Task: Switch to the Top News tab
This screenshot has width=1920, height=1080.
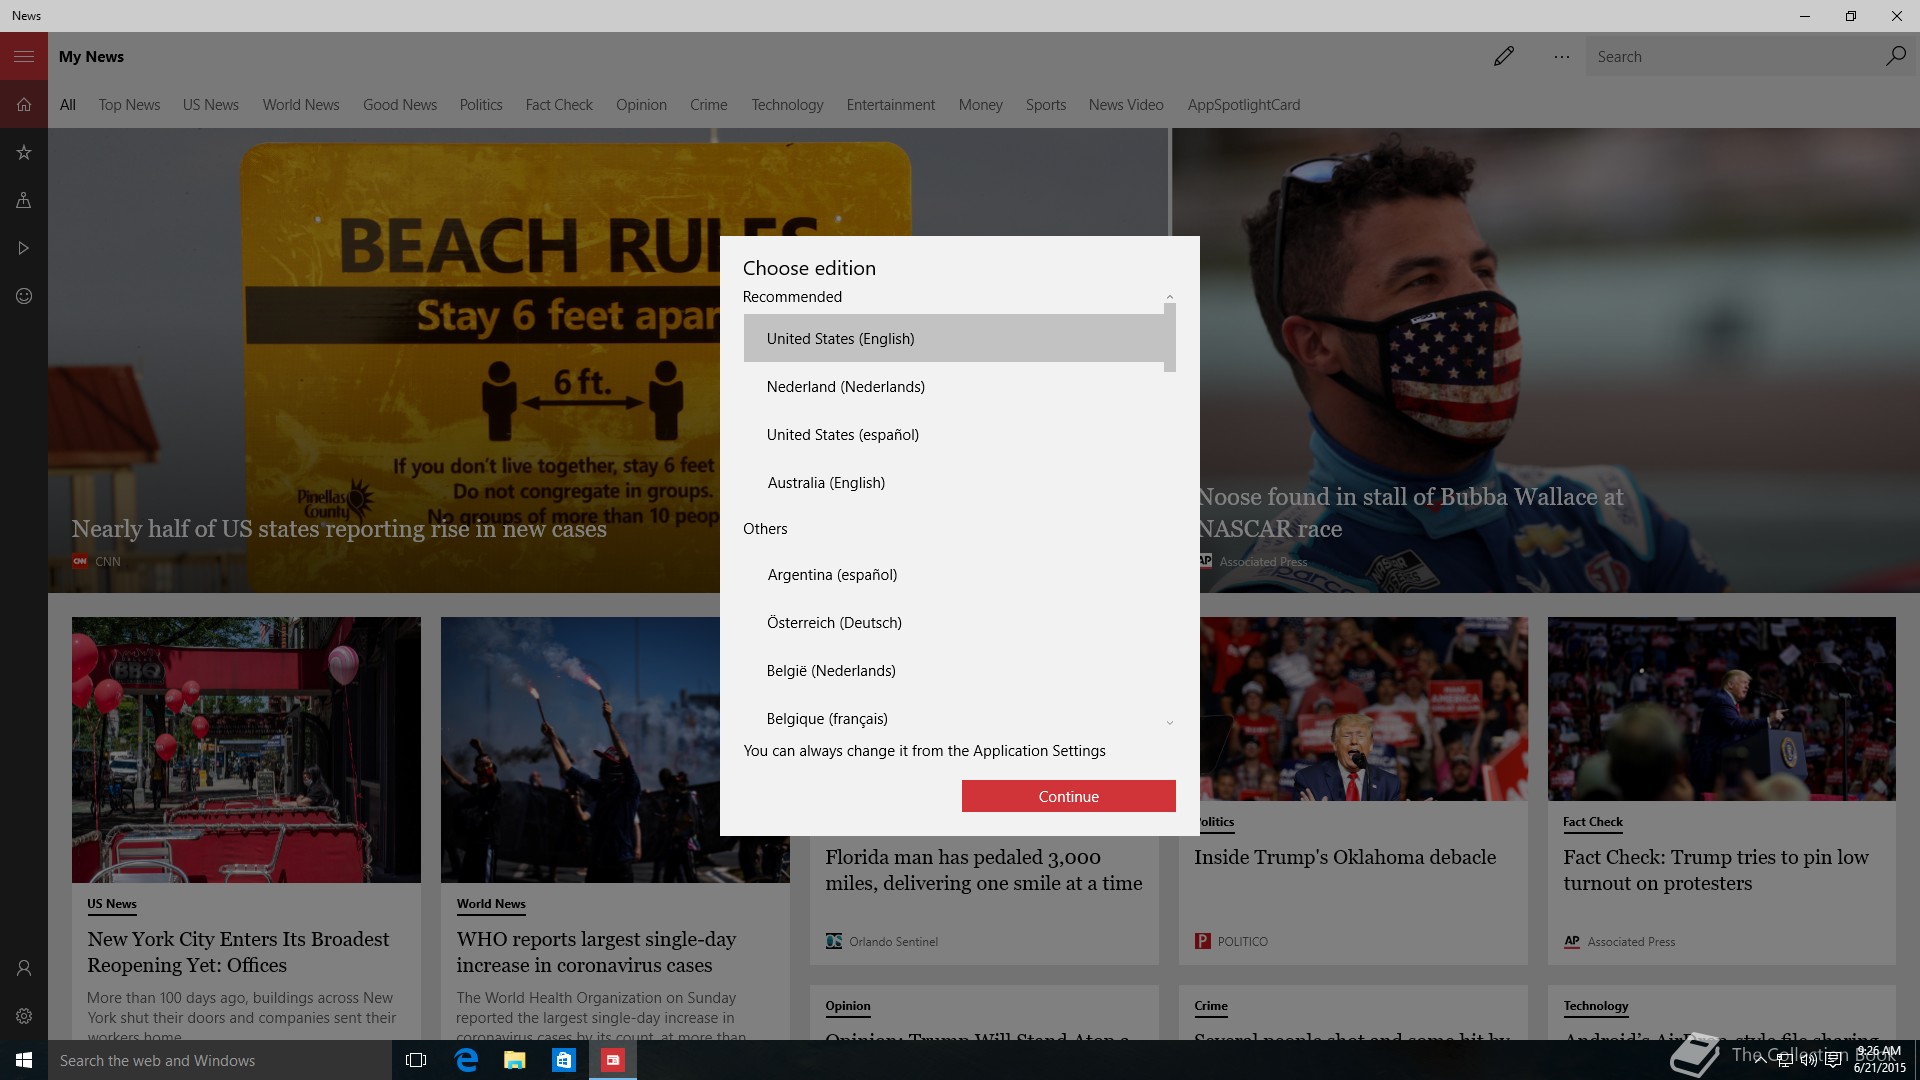Action: tap(129, 105)
